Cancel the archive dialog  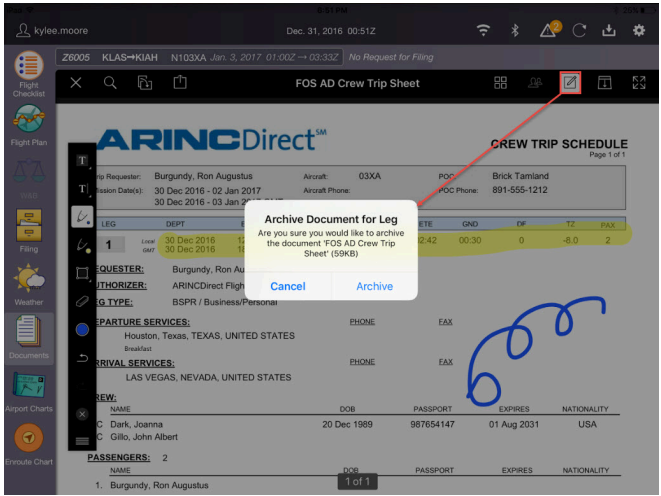pos(288,286)
